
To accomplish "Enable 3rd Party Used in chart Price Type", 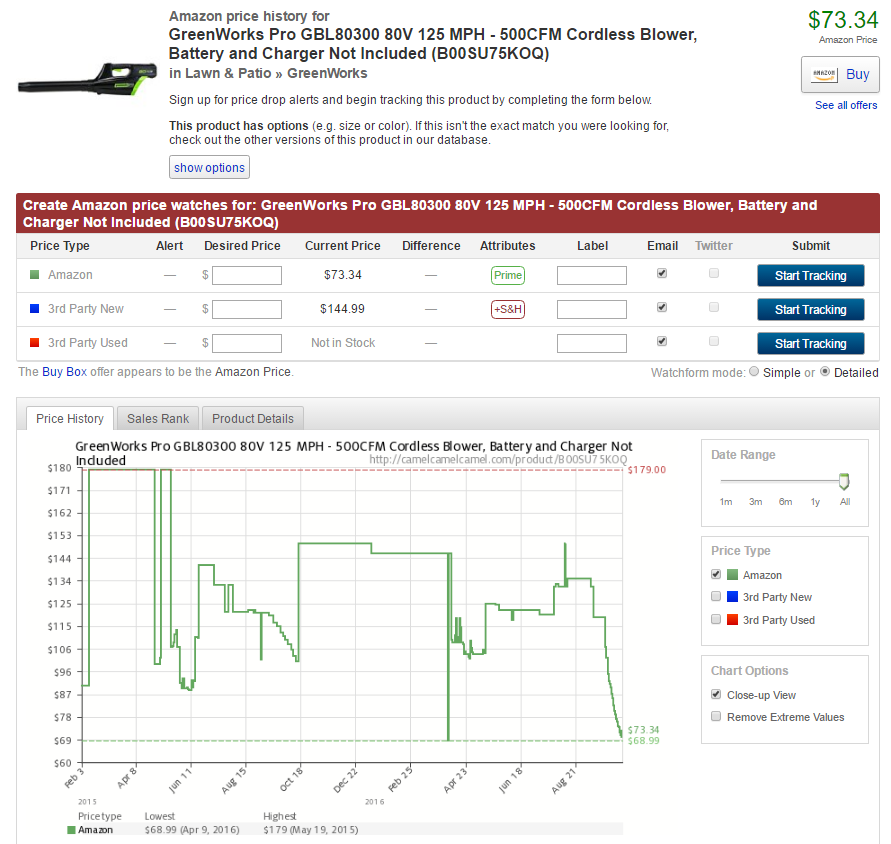I will click(x=716, y=619).
